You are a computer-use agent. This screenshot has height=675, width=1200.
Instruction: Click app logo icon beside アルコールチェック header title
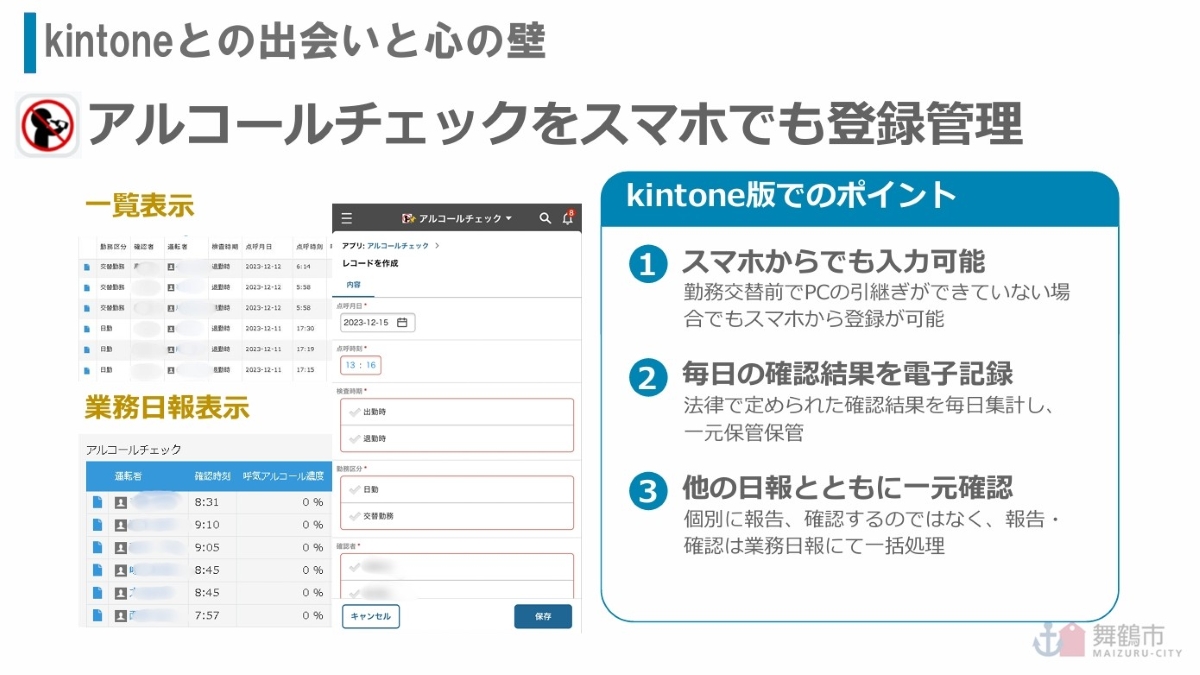[x=408, y=218]
